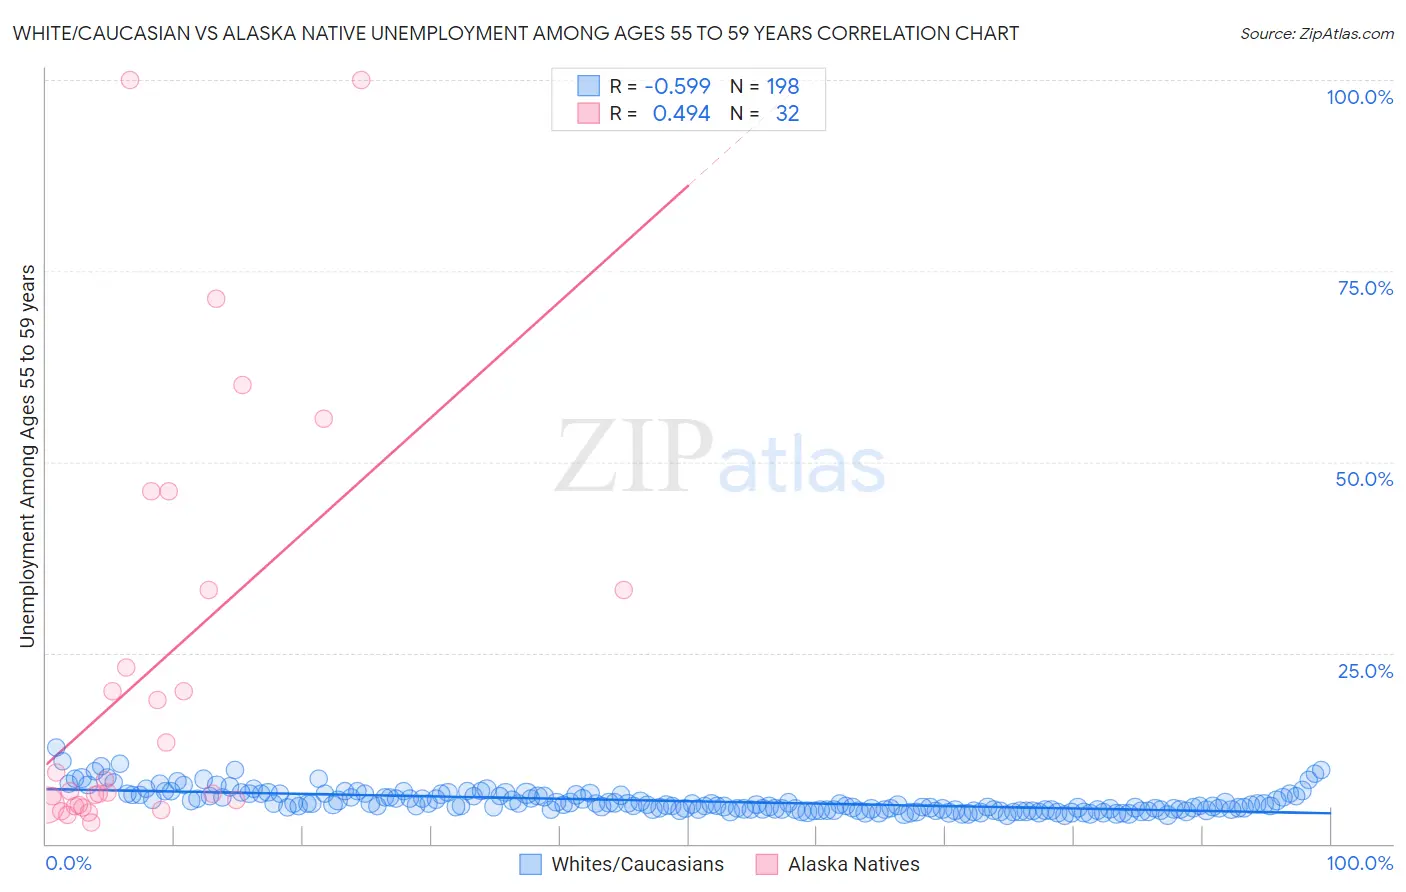Image resolution: width=1406 pixels, height=892 pixels.
Task: Click the ZIPatlas watermark in chart center
Action: point(720,458)
